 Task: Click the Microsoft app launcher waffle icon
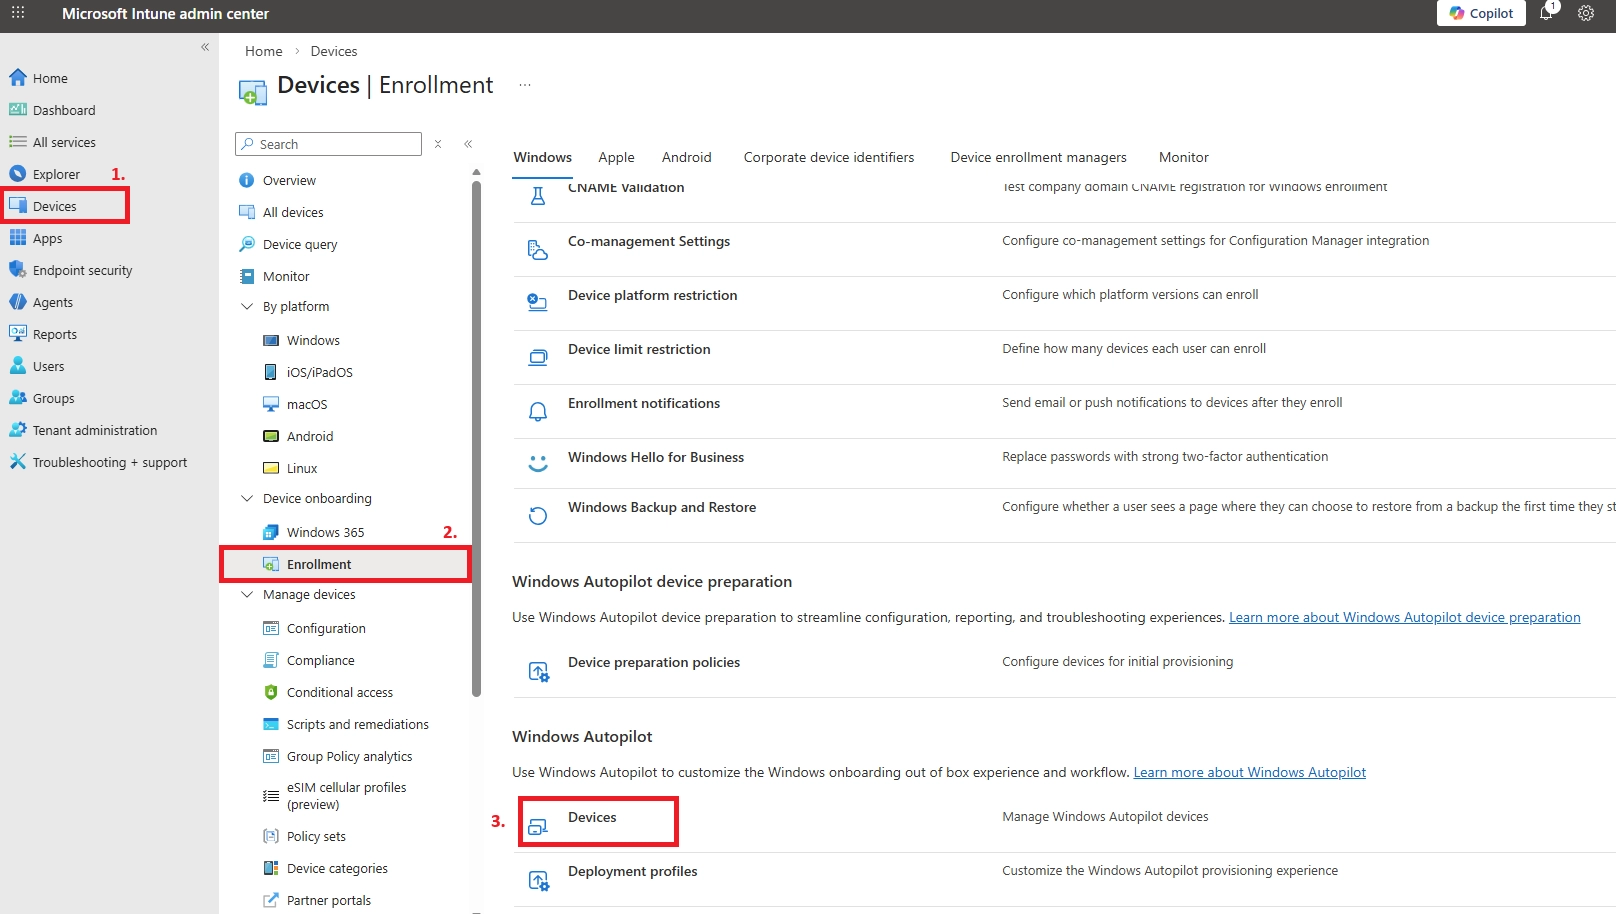(x=17, y=13)
